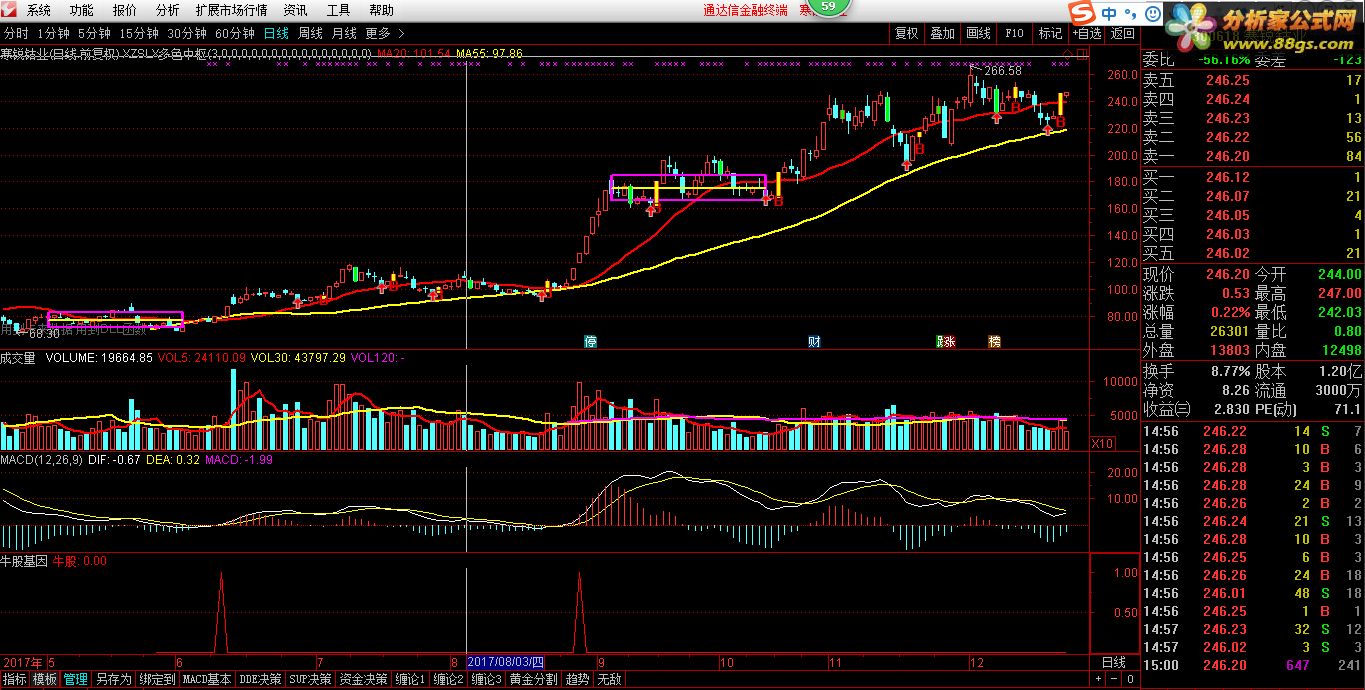The width and height of the screenshot is (1365, 690).
Task: Open F10 company info
Action: pyautogui.click(x=1014, y=33)
